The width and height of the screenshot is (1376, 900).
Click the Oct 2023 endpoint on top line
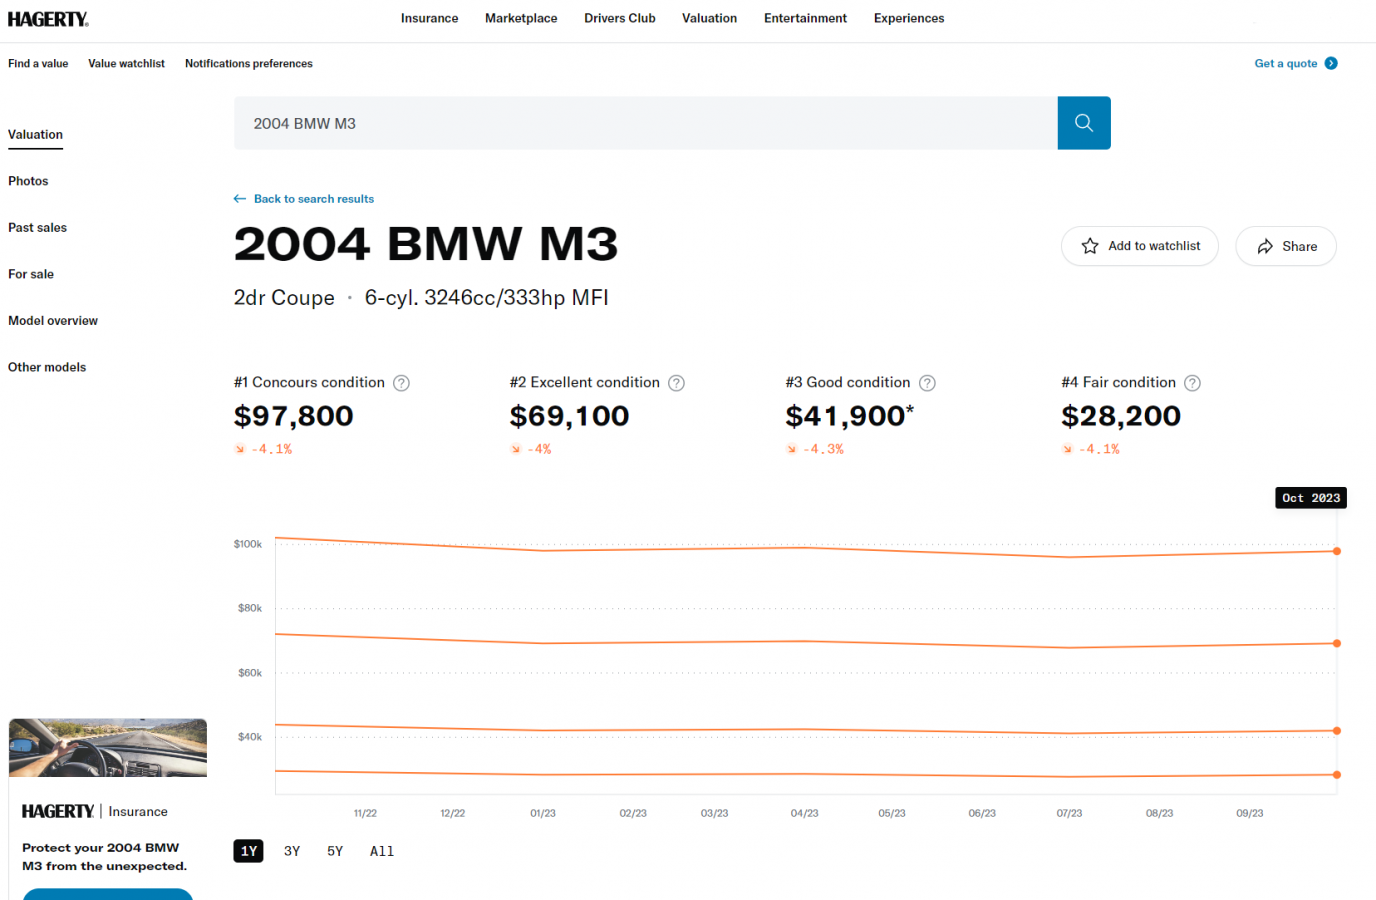(x=1336, y=551)
